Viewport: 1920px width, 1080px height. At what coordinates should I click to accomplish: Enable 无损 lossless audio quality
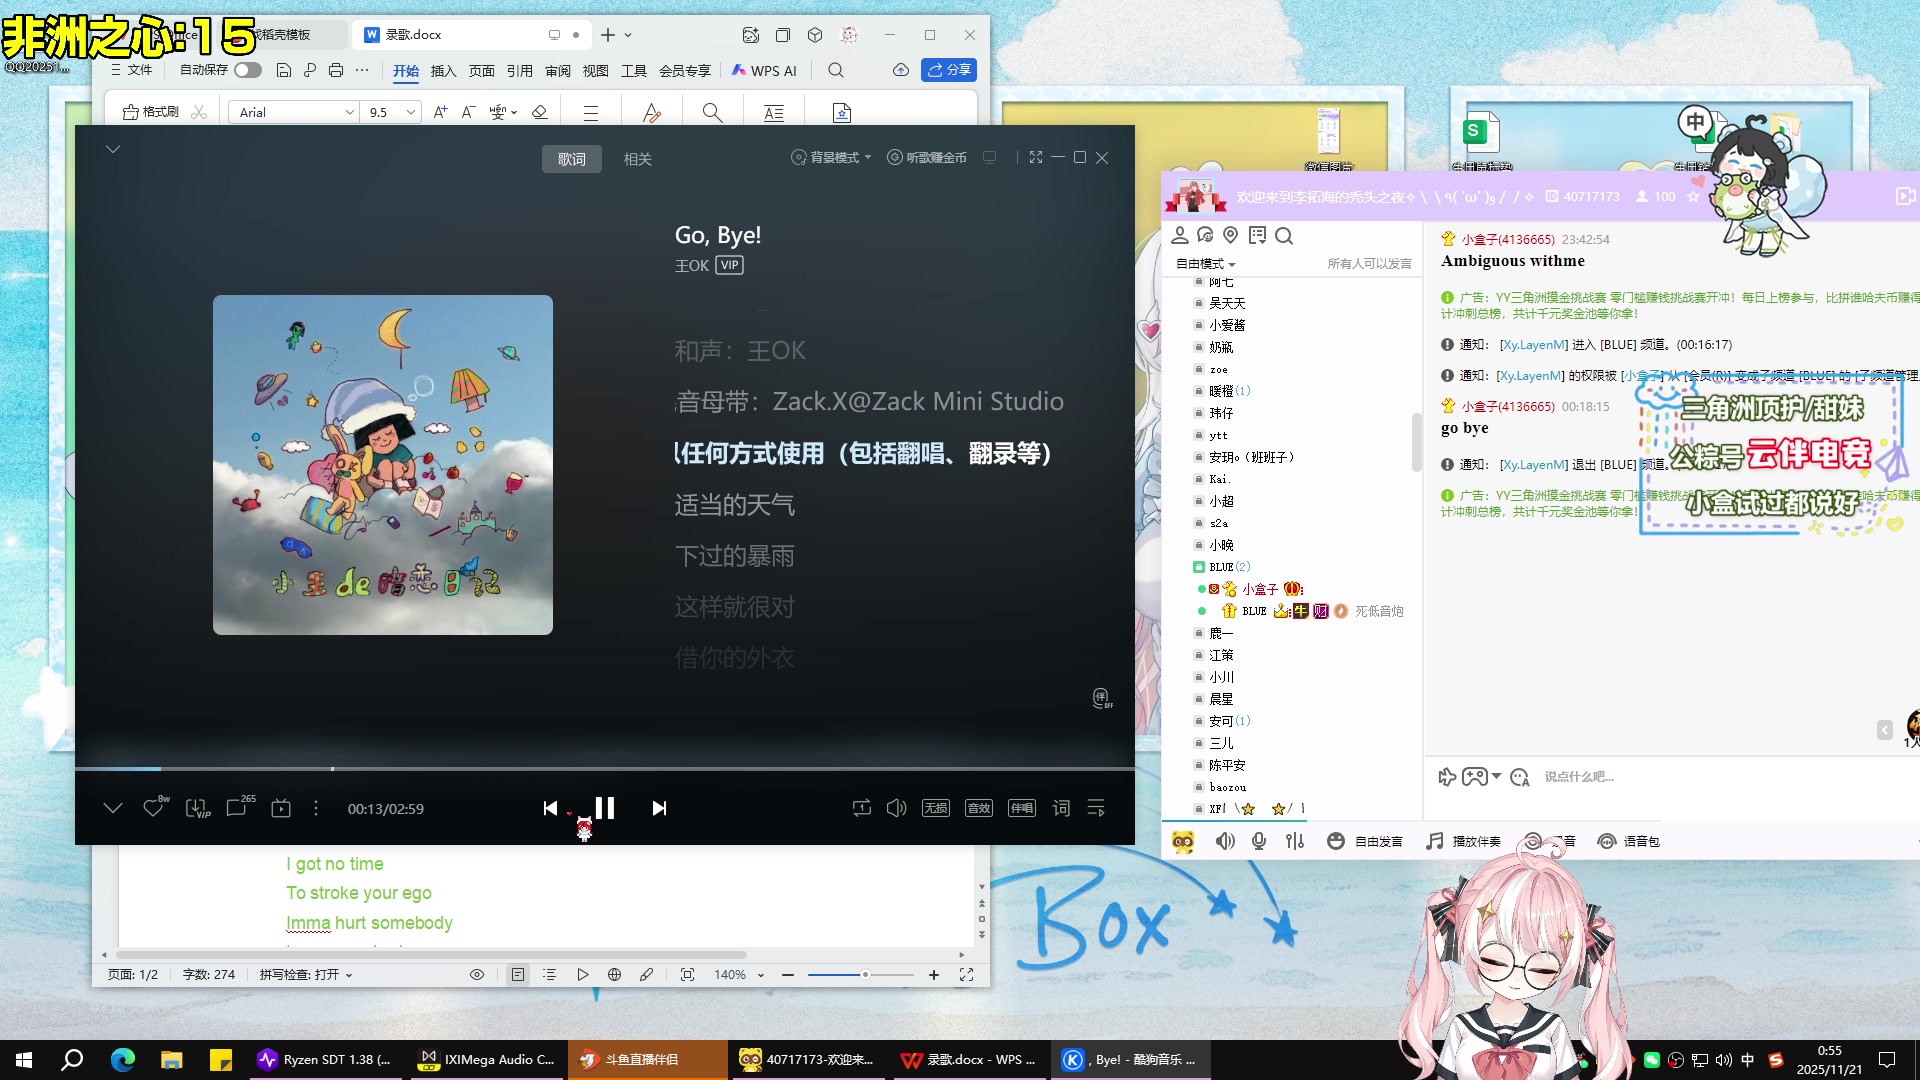[x=935, y=807]
